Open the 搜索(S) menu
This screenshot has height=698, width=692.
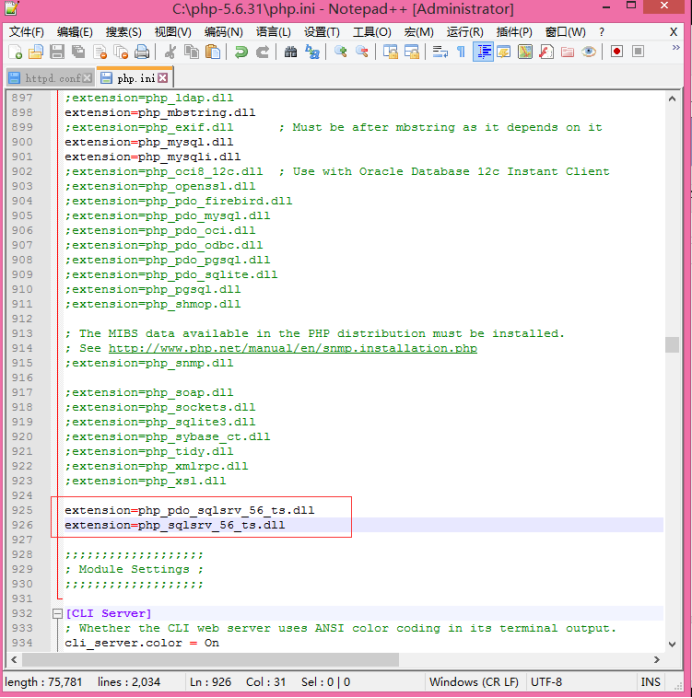[x=124, y=32]
